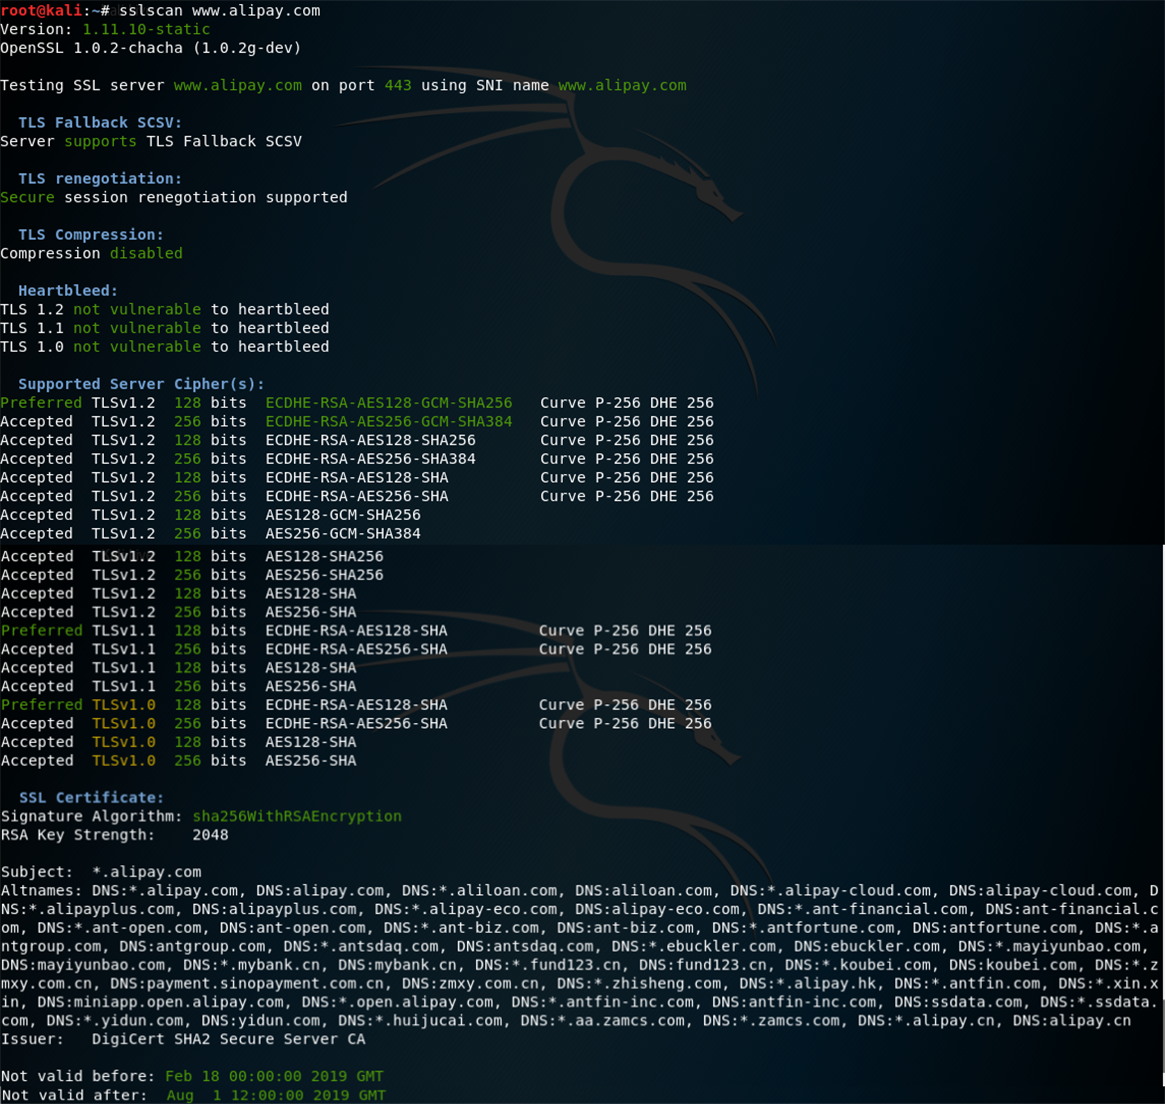Select cipher 'AES256-GCM-SHA384'
Viewport: 1165px width, 1104px height.
(x=343, y=533)
